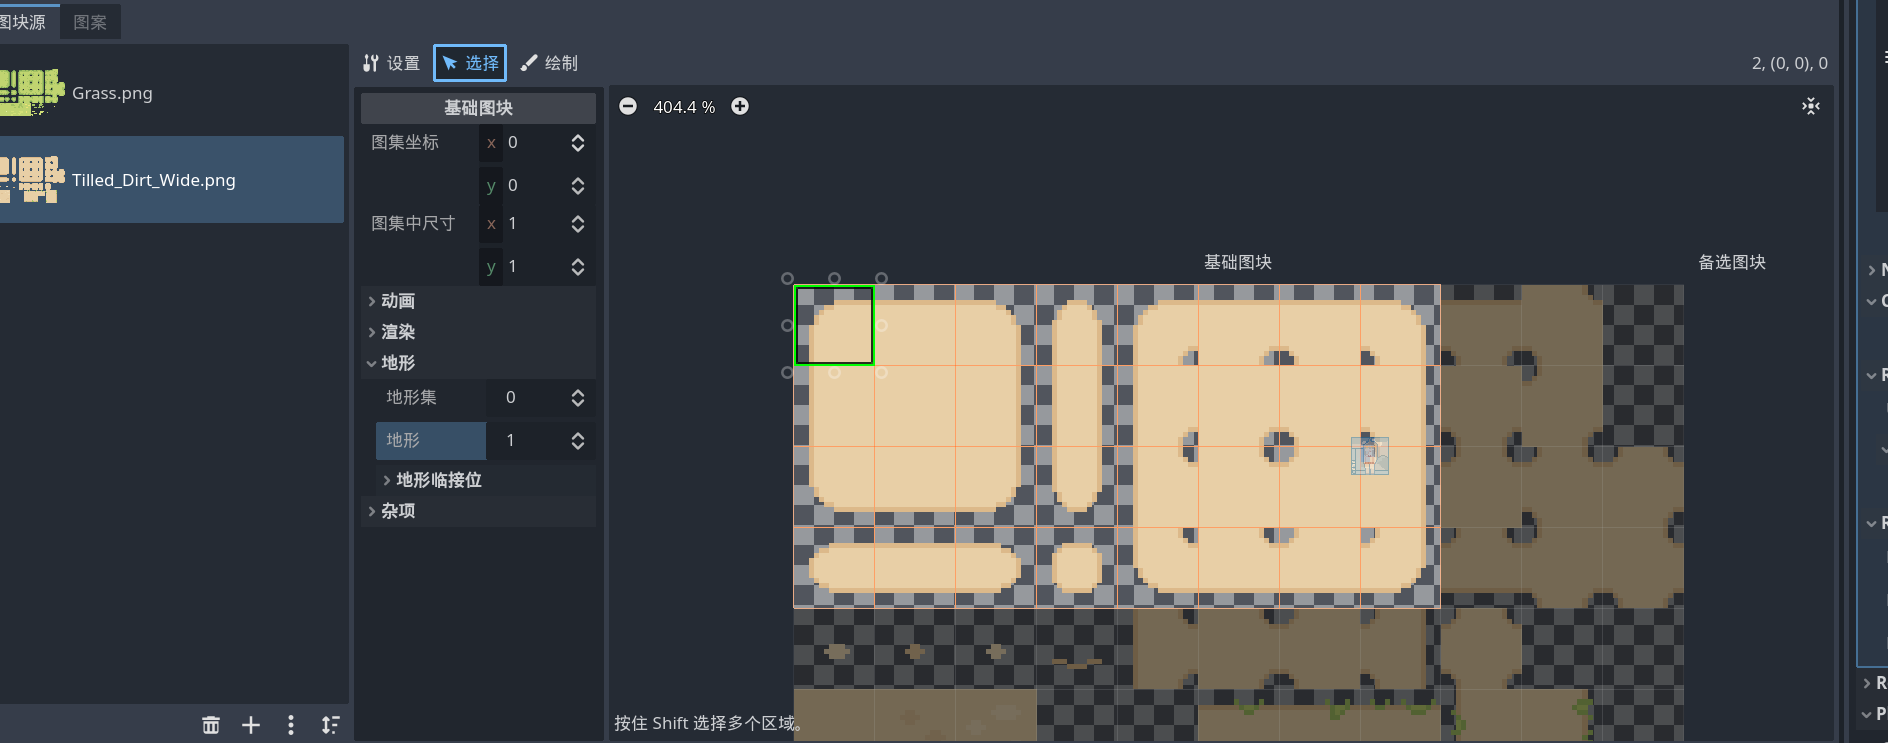This screenshot has height=743, width=1888.
Task: Add a new atlas source with plus icon
Action: (x=251, y=725)
